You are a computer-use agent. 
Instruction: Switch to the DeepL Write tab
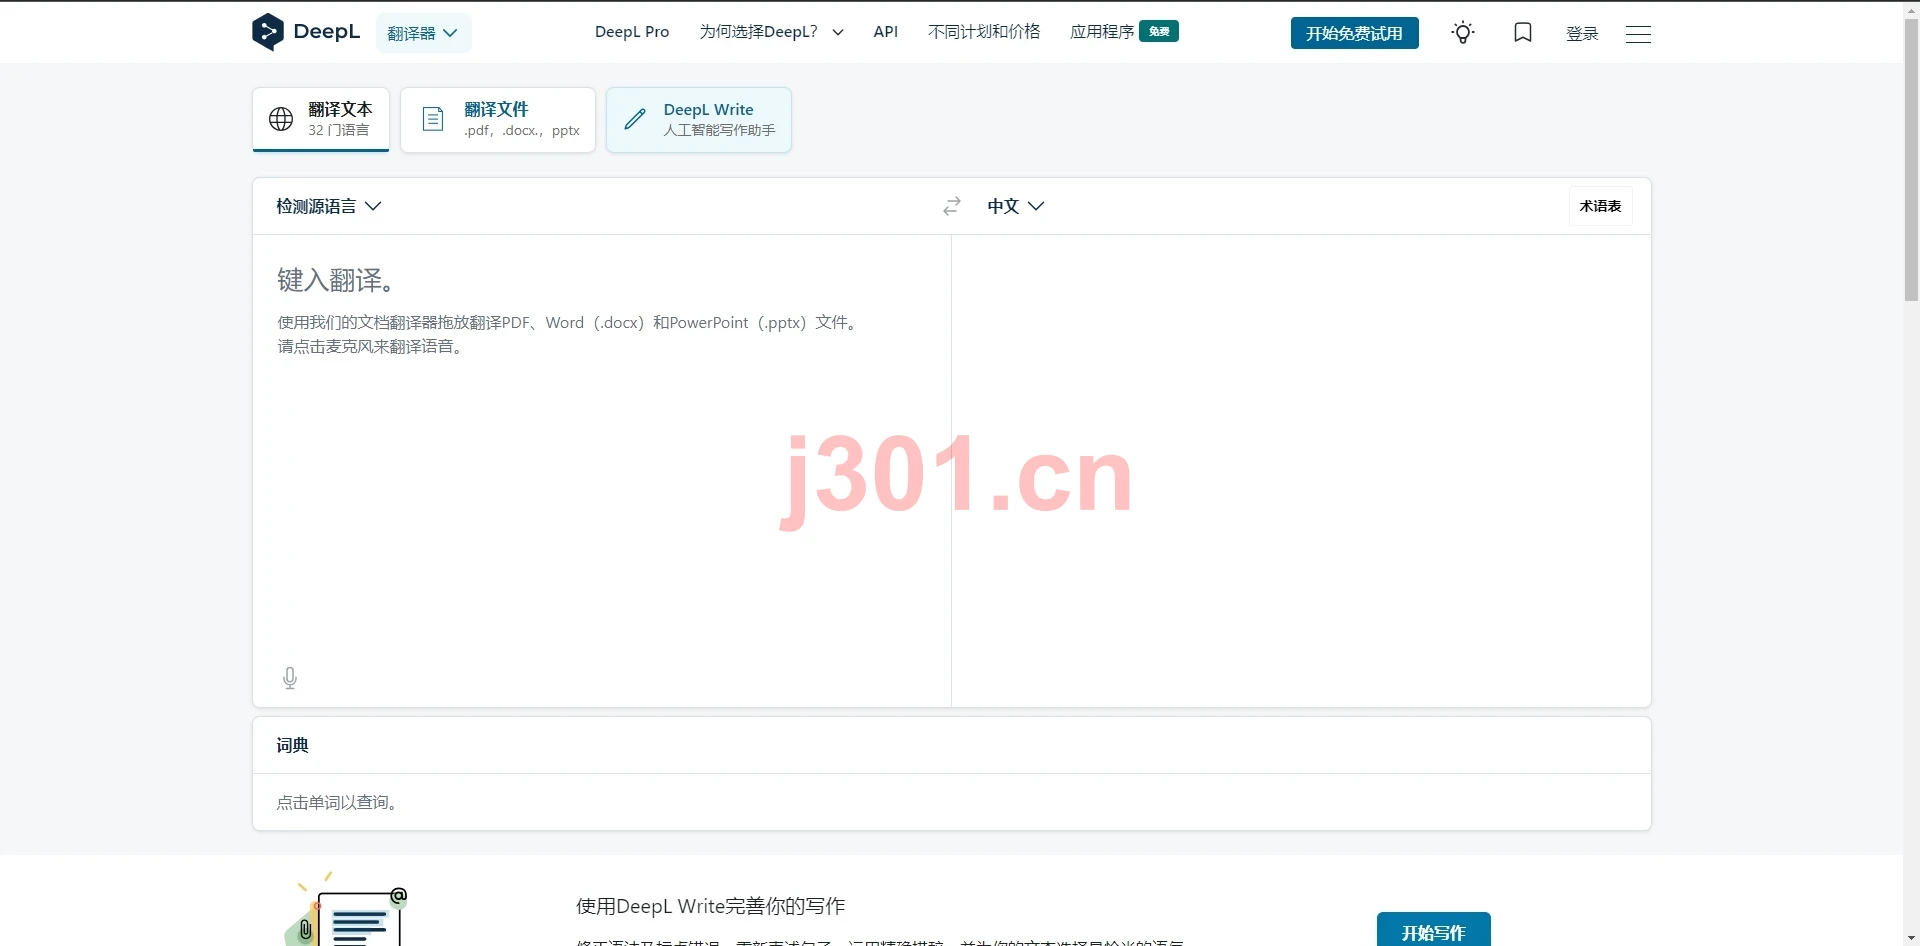pos(699,119)
